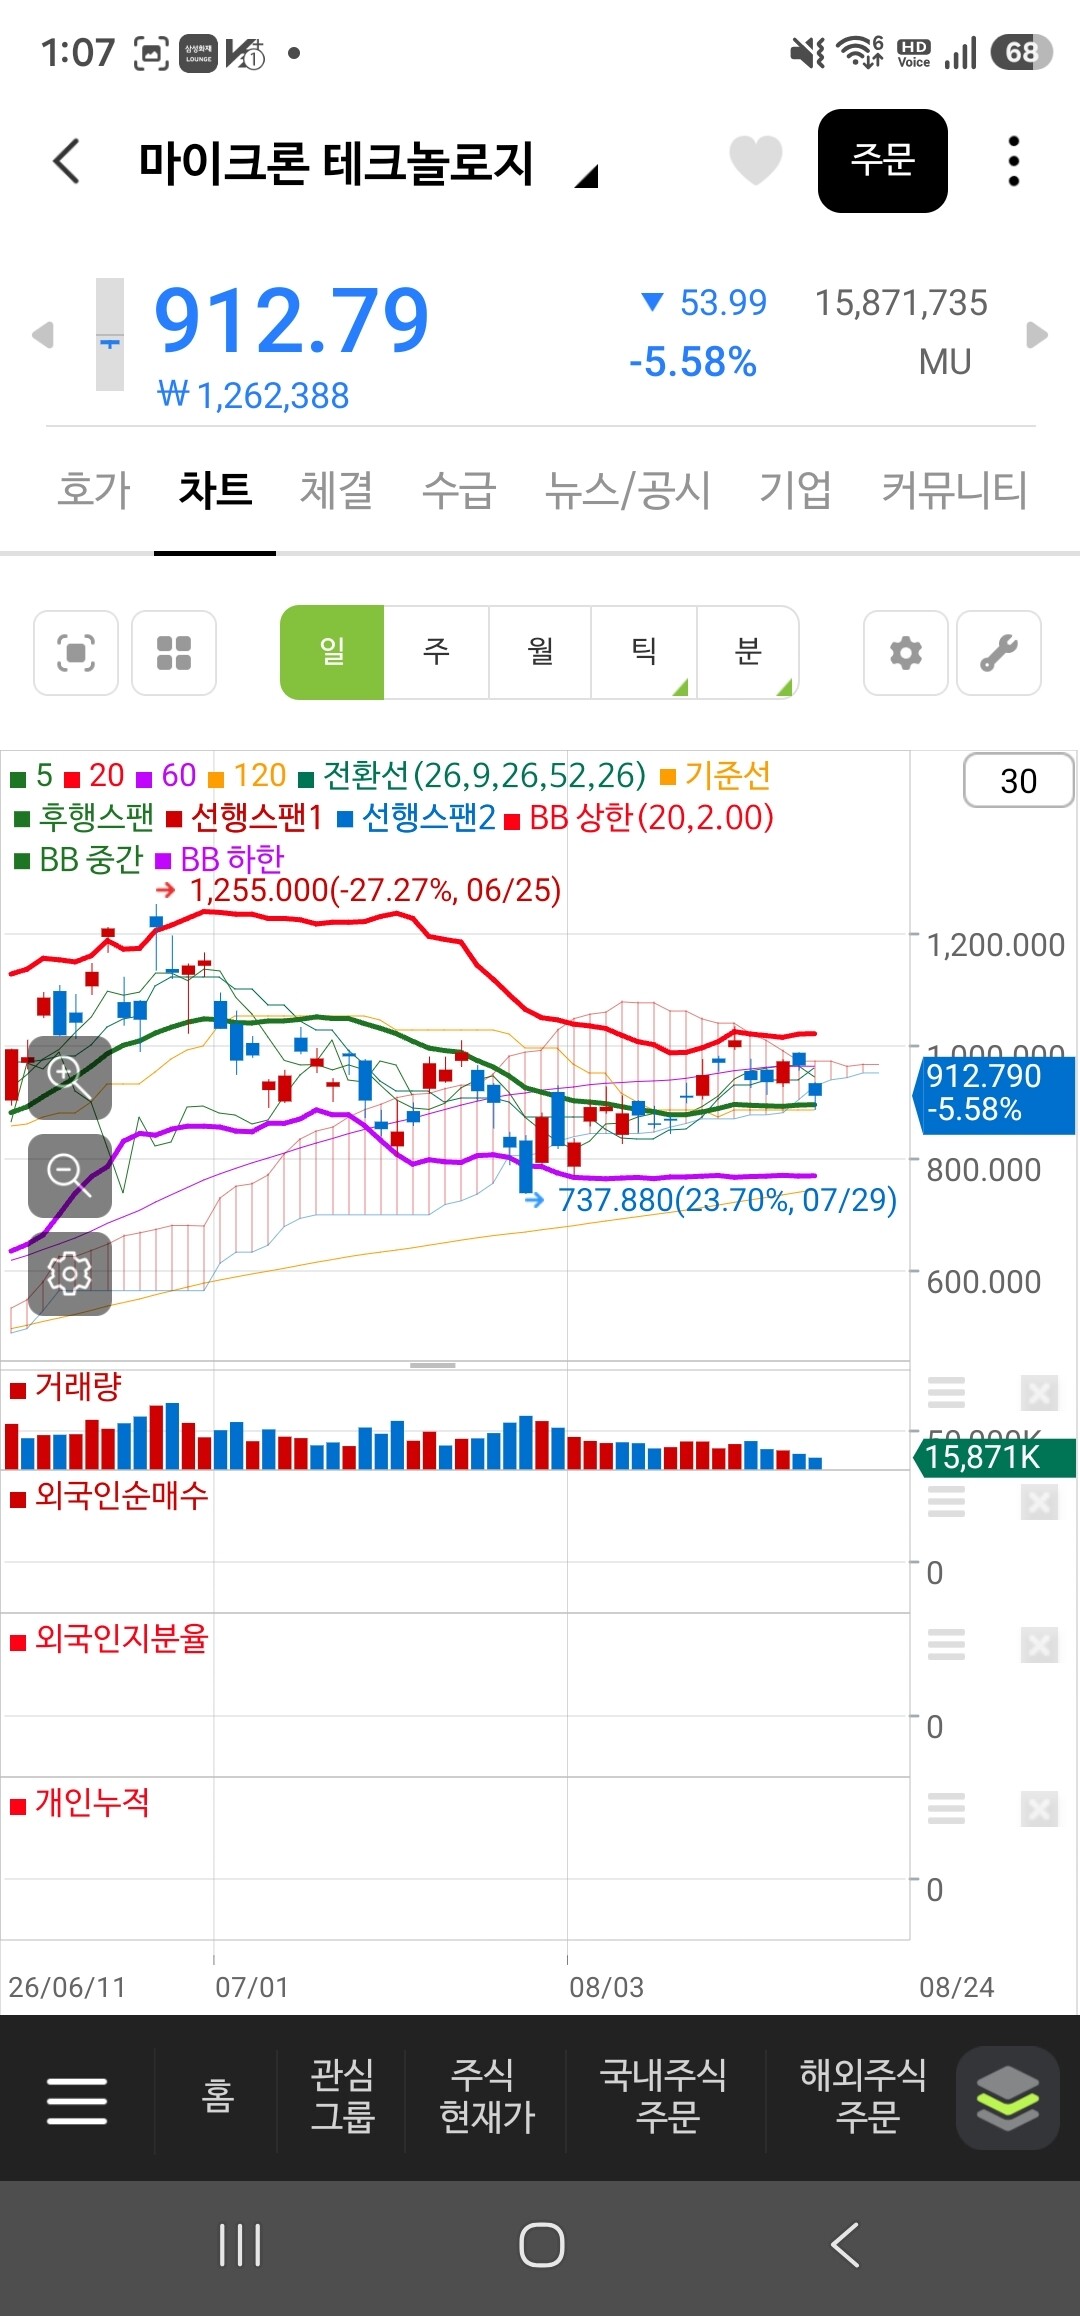Select the 일 daily period
Viewport: 1080px width, 2316px height.
pyautogui.click(x=332, y=652)
